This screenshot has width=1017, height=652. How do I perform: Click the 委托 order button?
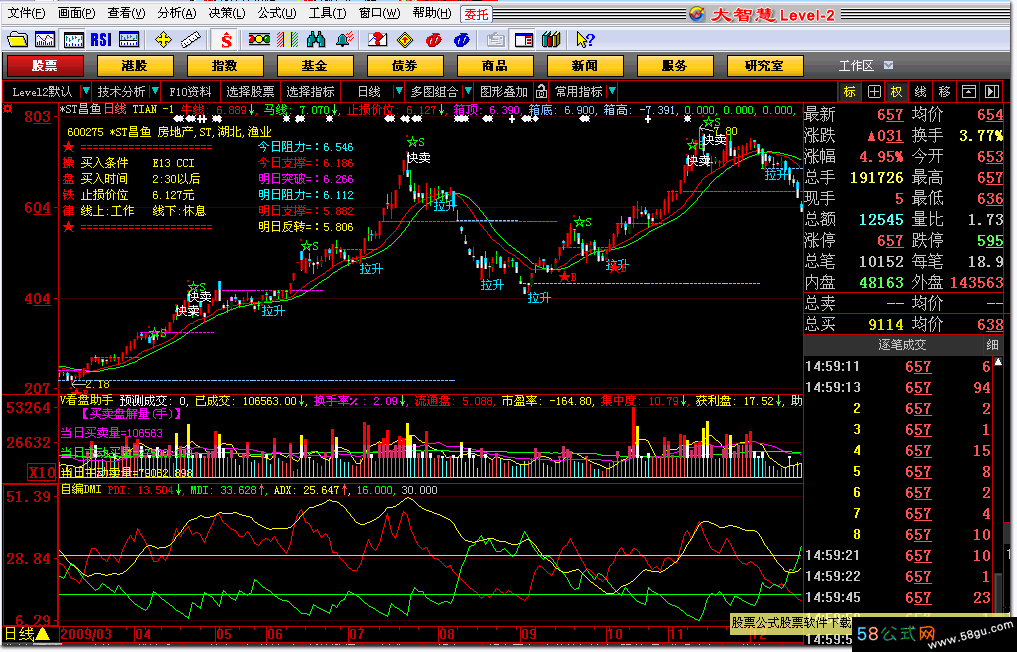476,14
